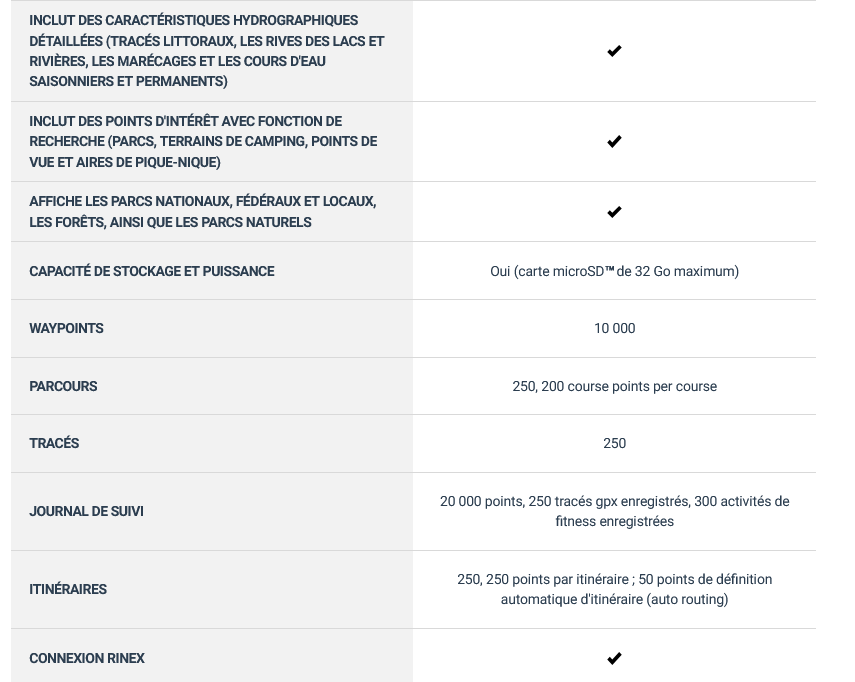Select the Waypoints row label
Image resolution: width=855 pixels, height=682 pixels.
coord(66,328)
